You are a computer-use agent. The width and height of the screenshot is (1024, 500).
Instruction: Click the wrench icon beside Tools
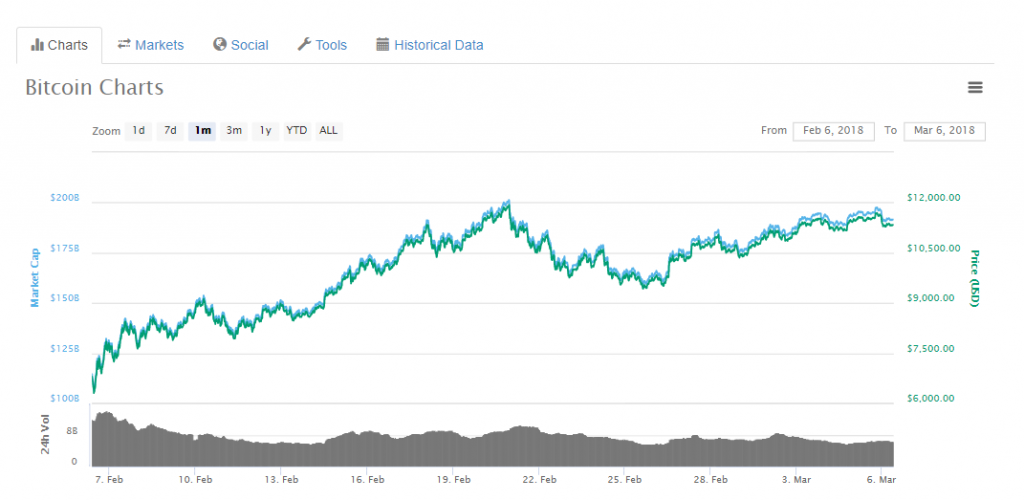[x=304, y=44]
